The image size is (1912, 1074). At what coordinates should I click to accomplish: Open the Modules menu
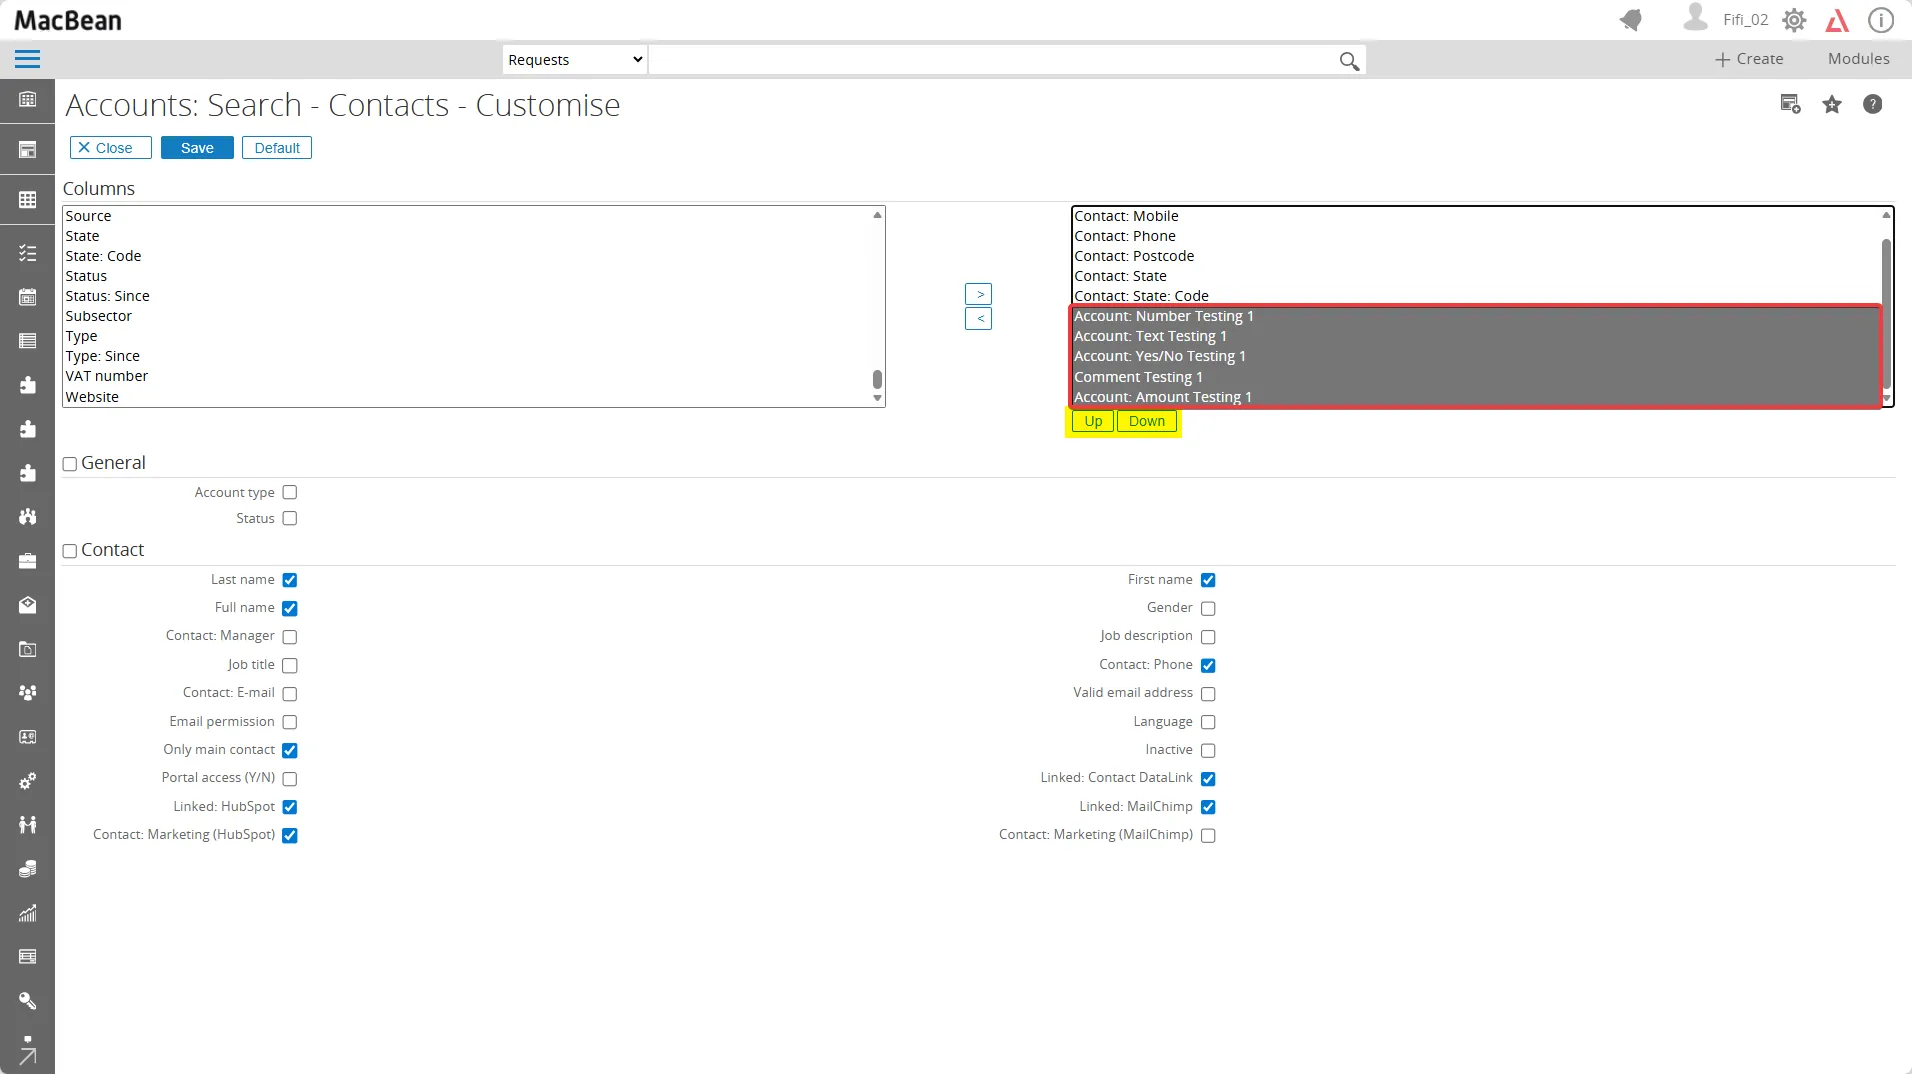click(x=1858, y=59)
